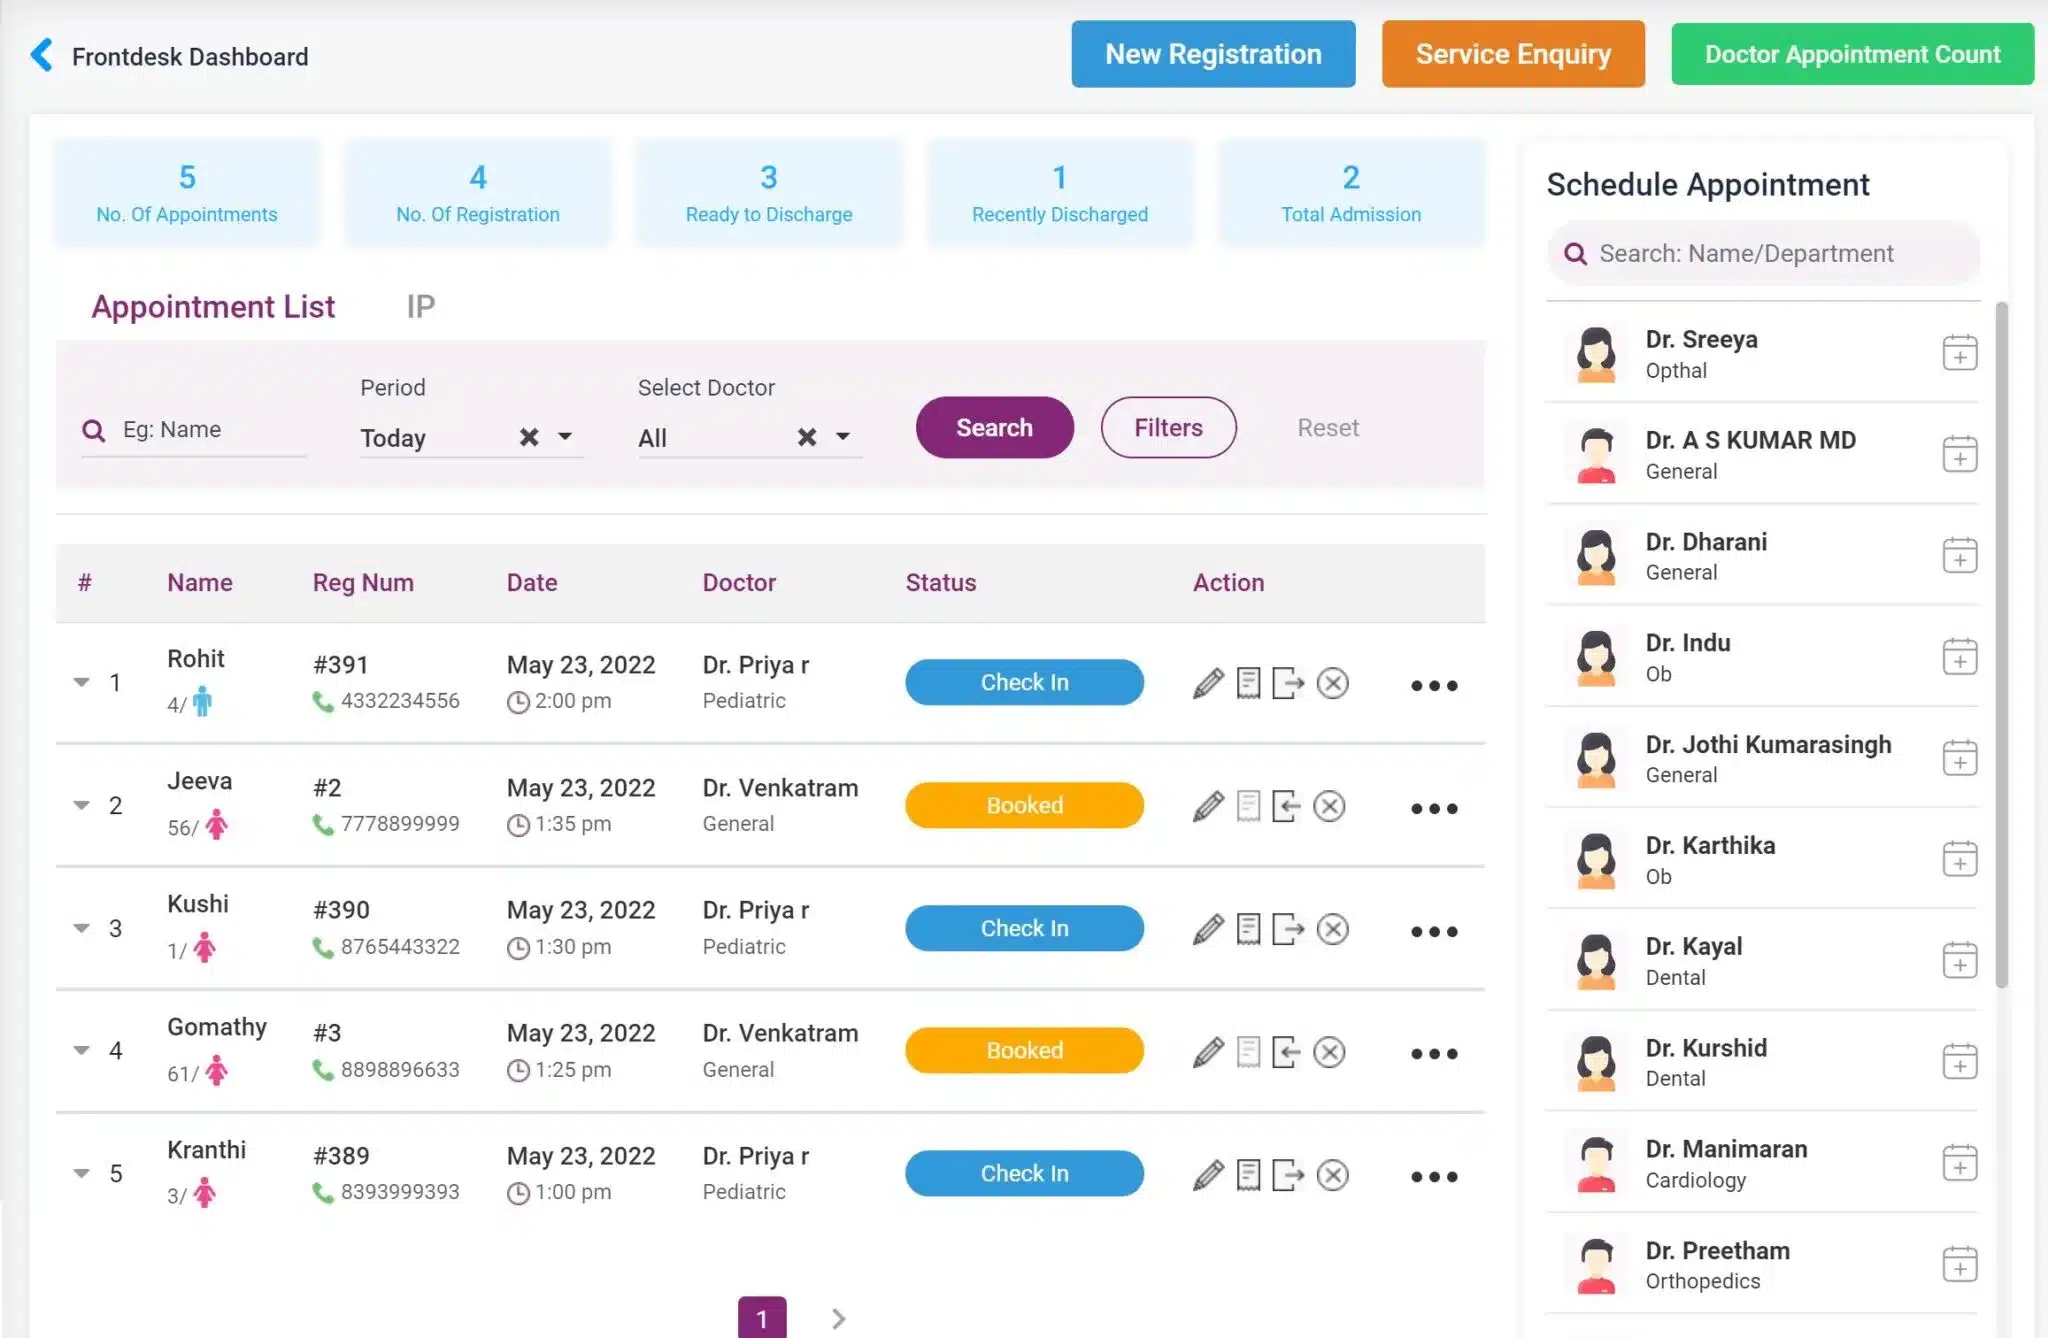Clear the Today period selection
This screenshot has width=2048, height=1338.
(x=529, y=437)
